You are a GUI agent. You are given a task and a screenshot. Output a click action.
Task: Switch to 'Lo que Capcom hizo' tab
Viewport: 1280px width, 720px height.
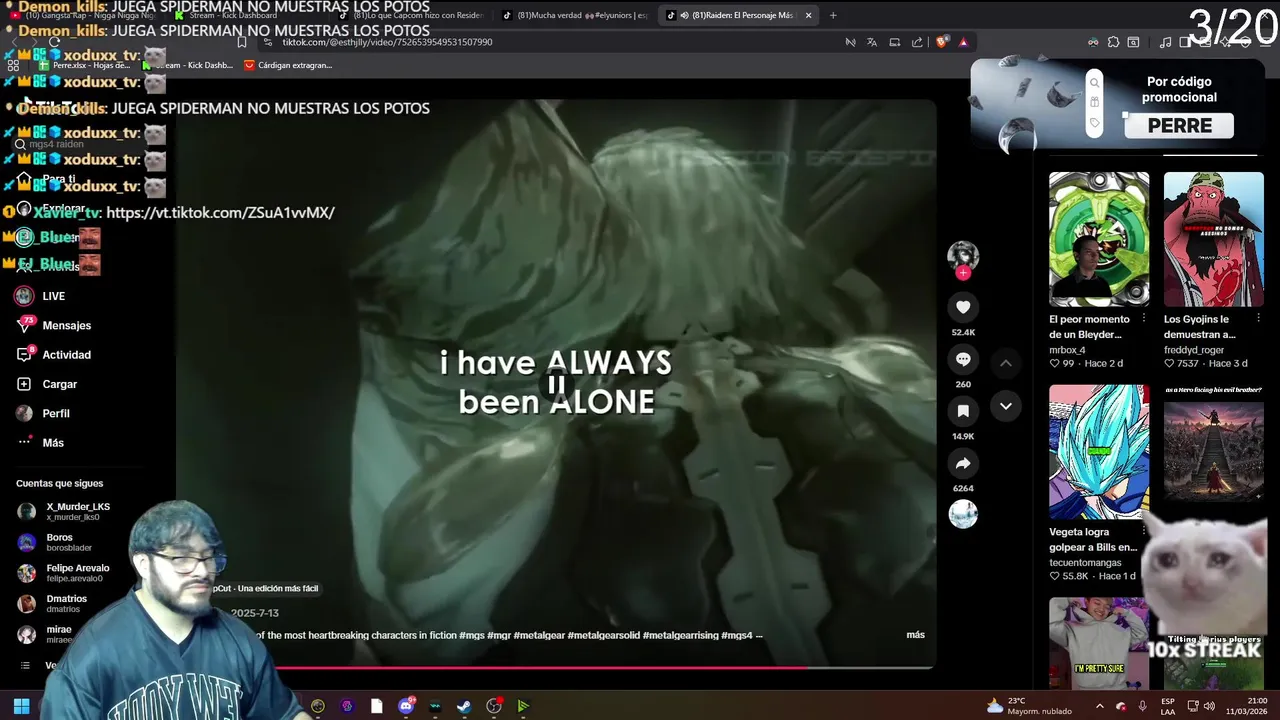(410, 15)
